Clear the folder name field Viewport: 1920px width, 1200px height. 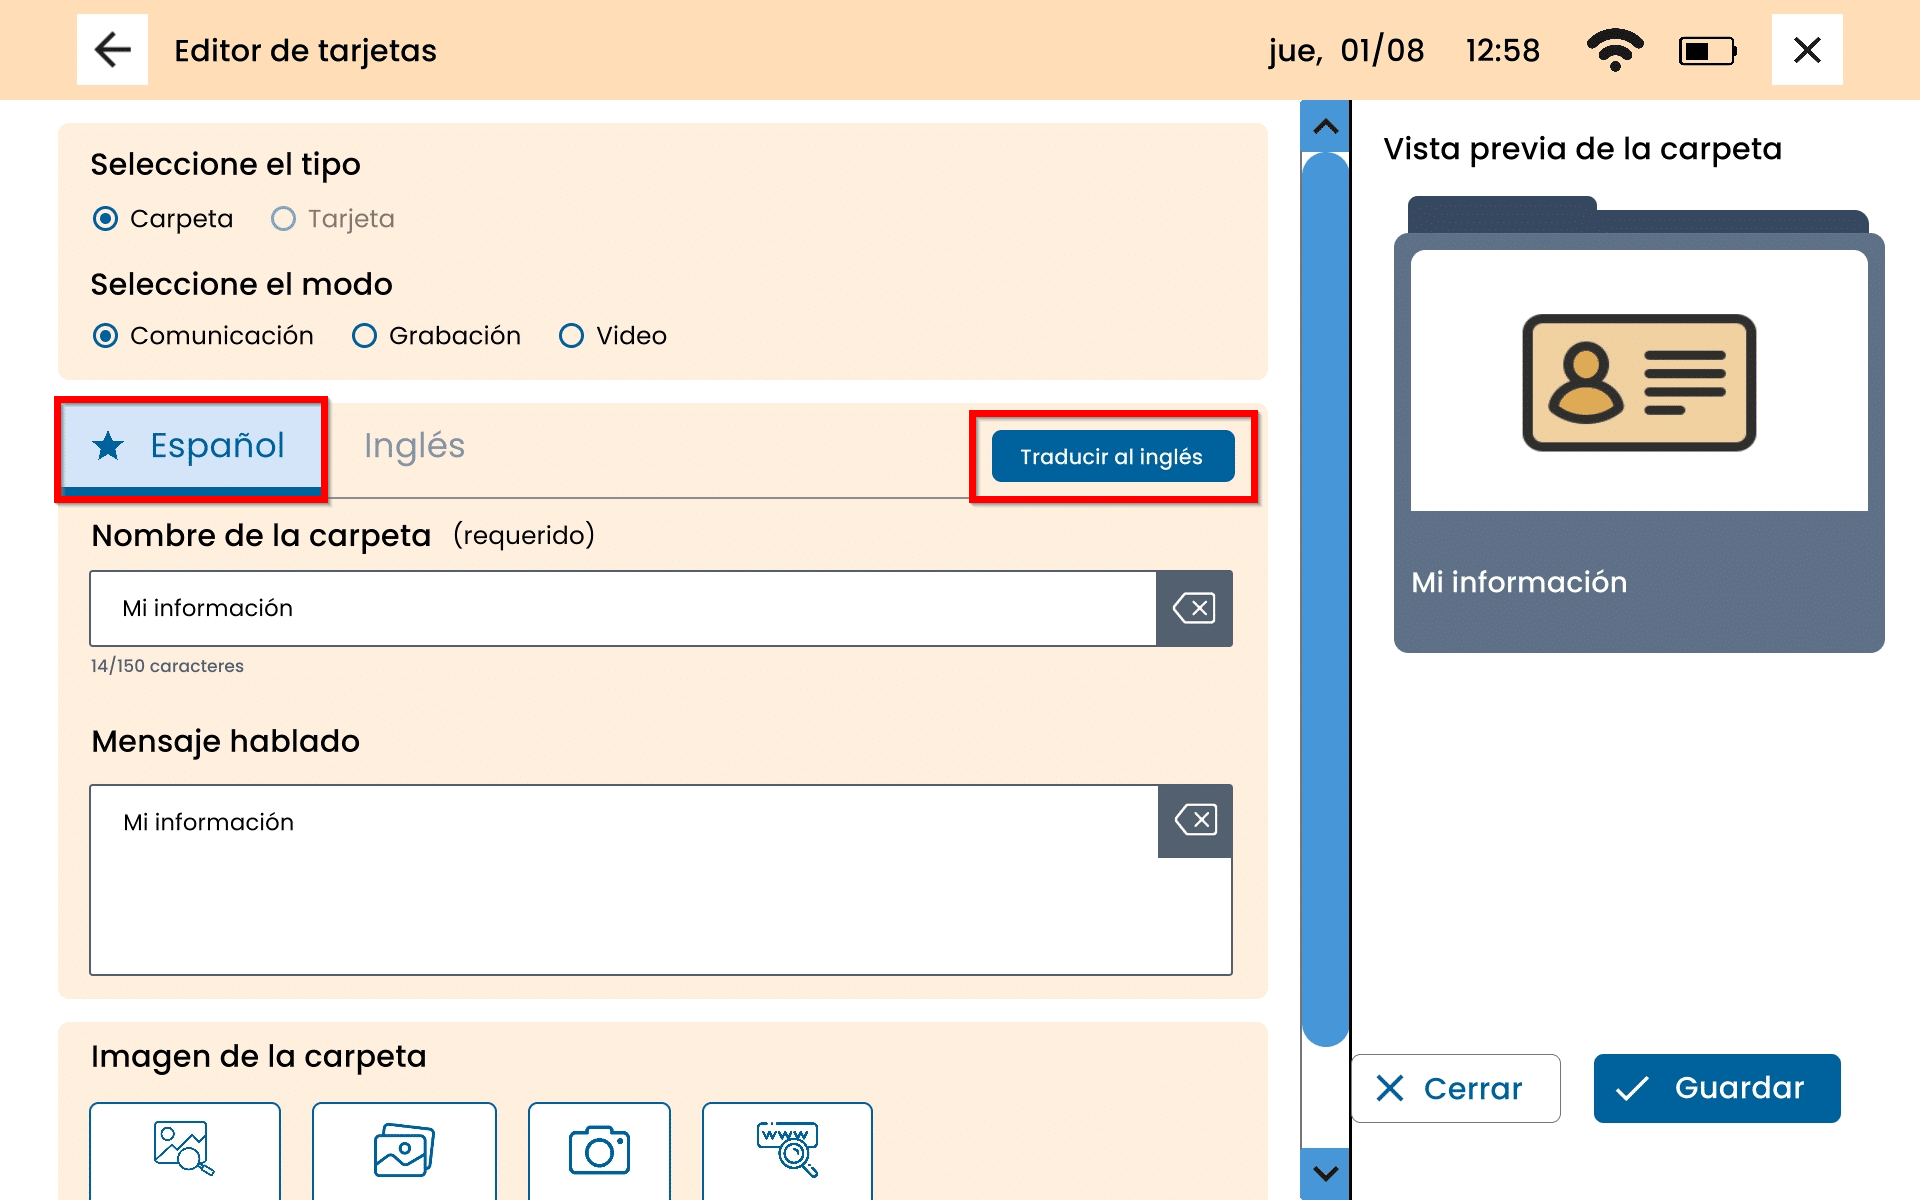click(x=1194, y=608)
